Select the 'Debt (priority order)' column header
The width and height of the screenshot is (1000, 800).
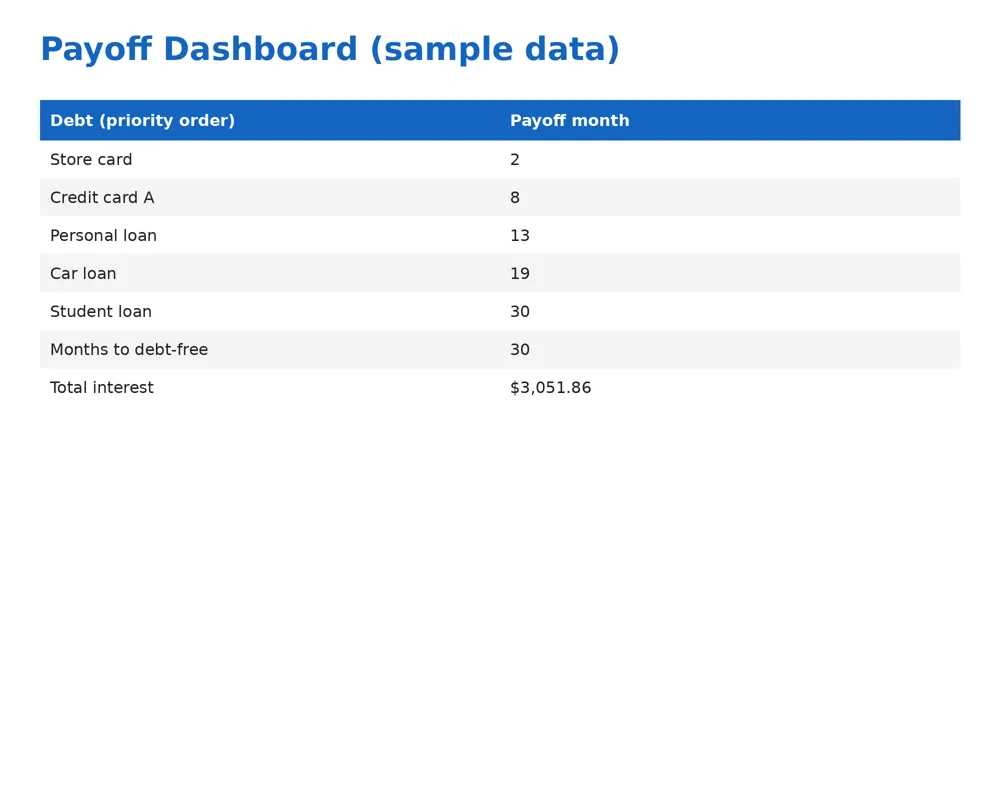pyautogui.click(x=270, y=121)
